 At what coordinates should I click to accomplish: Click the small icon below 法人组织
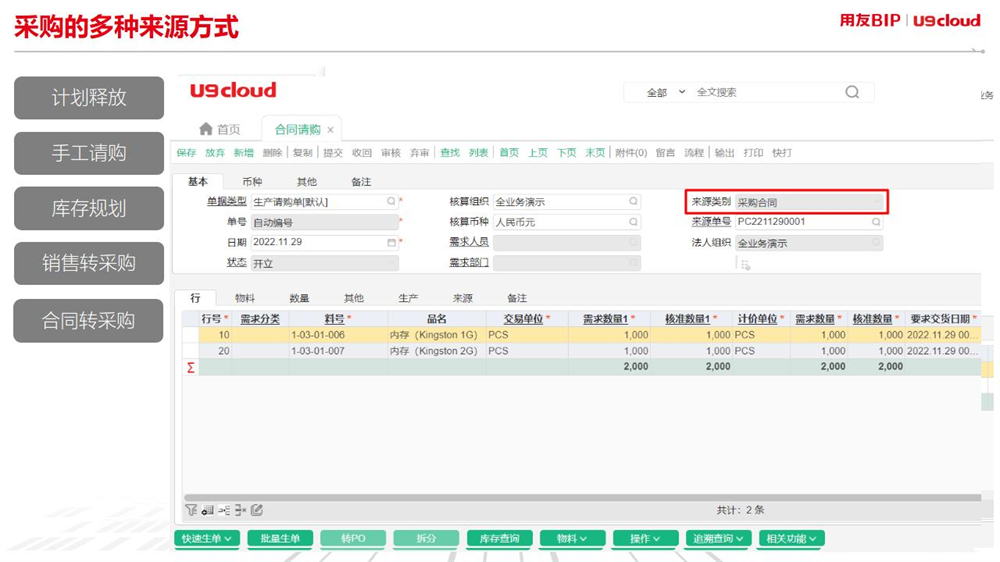click(745, 265)
